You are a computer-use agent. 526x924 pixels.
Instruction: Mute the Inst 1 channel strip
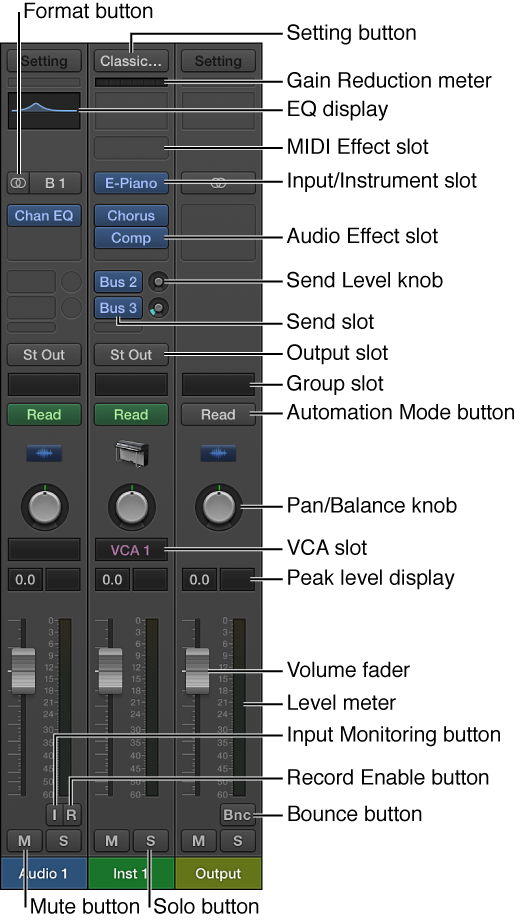(111, 841)
